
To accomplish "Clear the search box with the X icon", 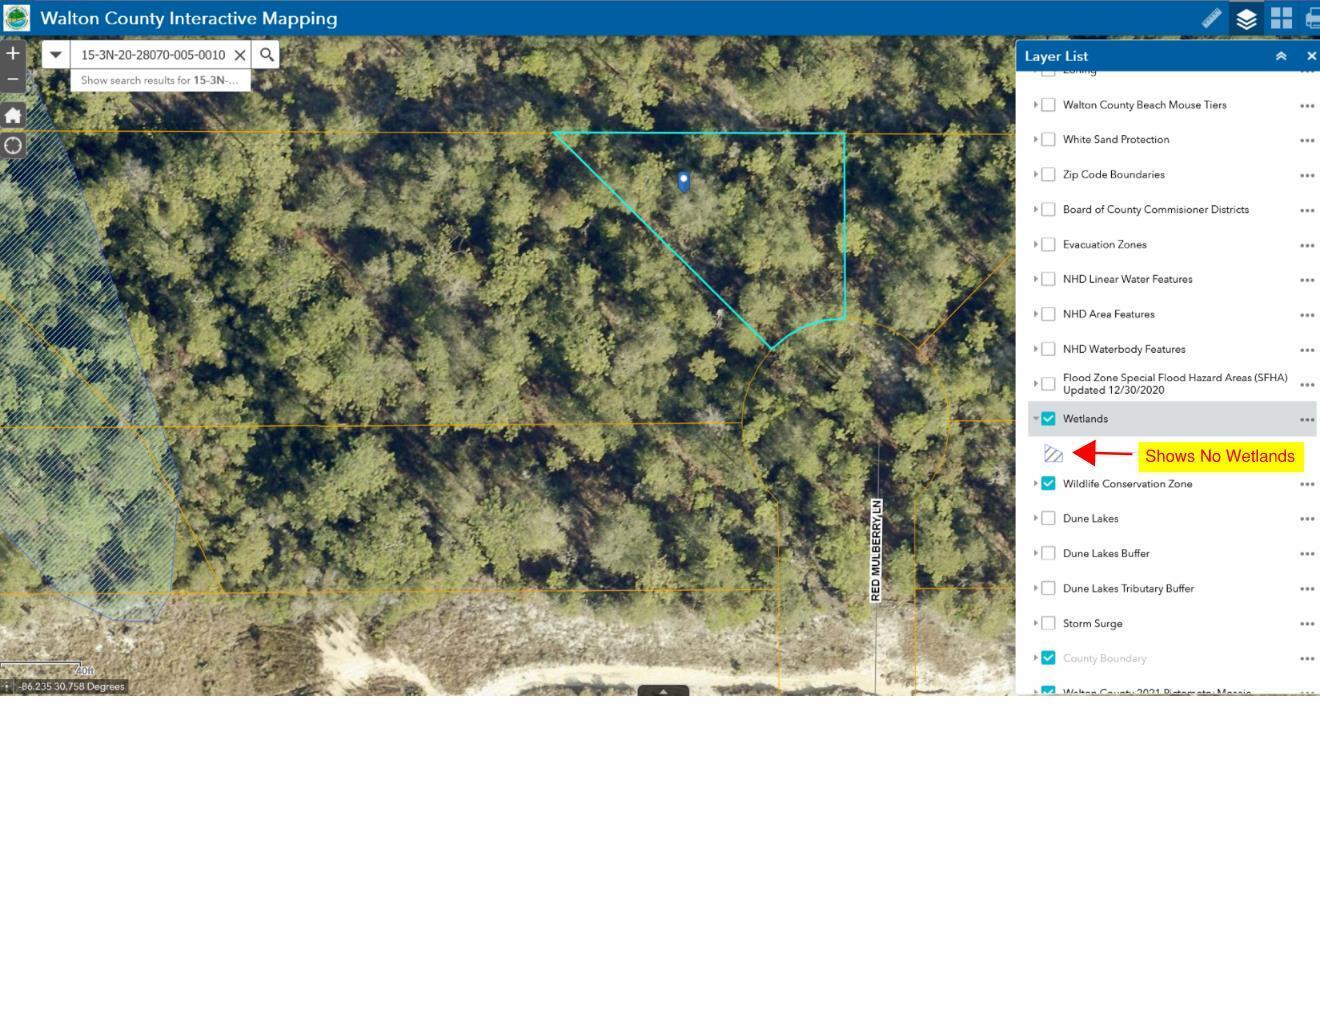I will 239,55.
